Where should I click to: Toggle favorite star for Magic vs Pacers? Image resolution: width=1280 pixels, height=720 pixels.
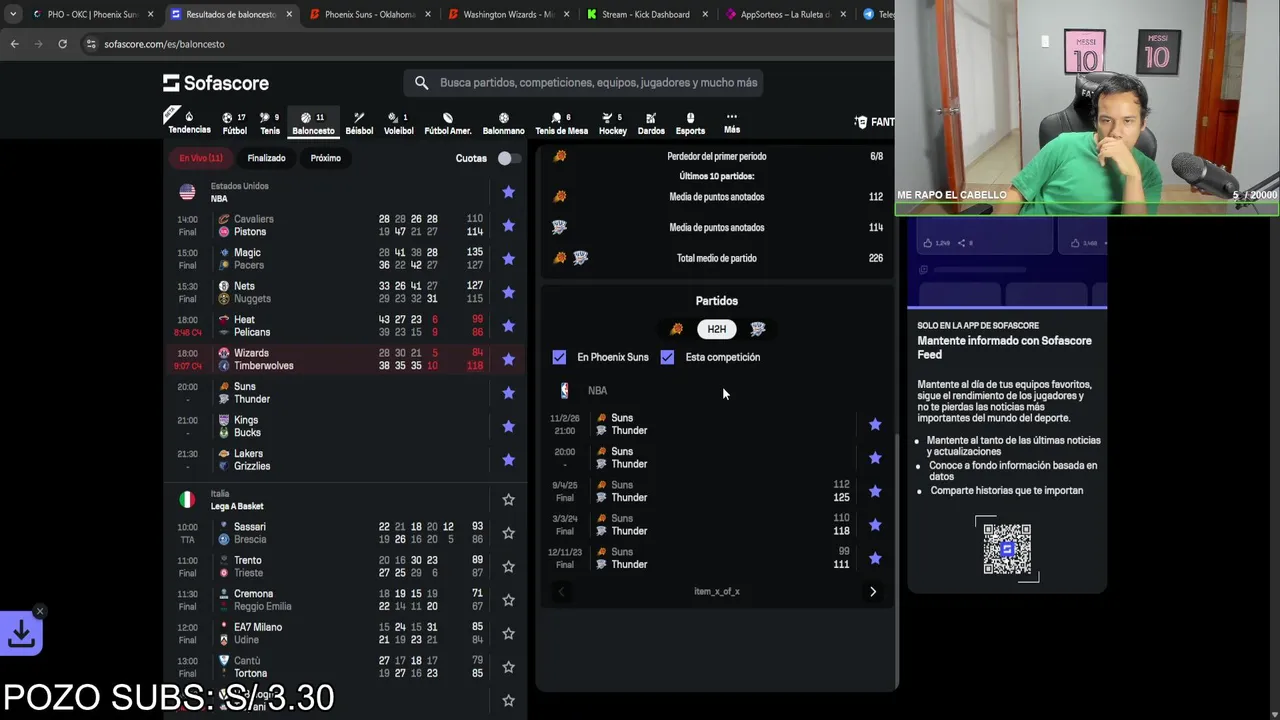[508, 259]
